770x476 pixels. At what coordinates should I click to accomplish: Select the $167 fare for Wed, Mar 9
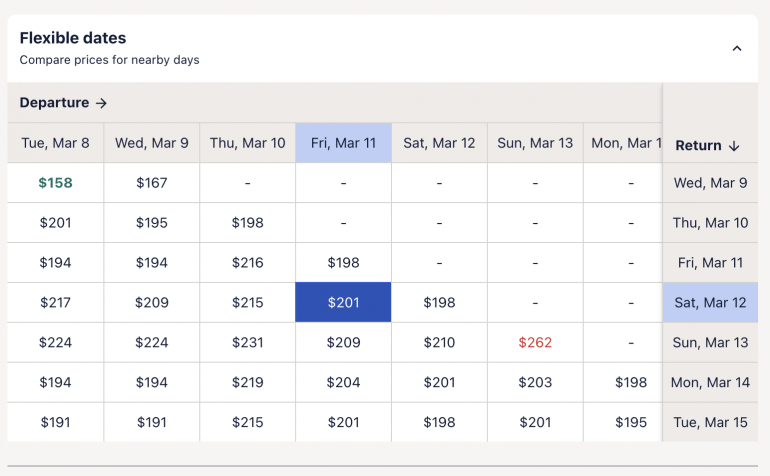(151, 183)
